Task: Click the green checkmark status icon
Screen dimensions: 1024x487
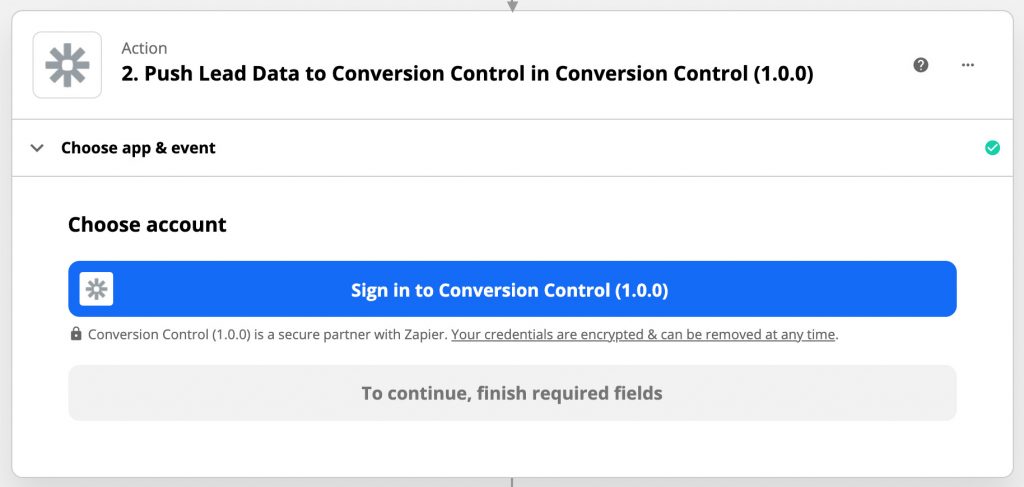Action: (992, 148)
